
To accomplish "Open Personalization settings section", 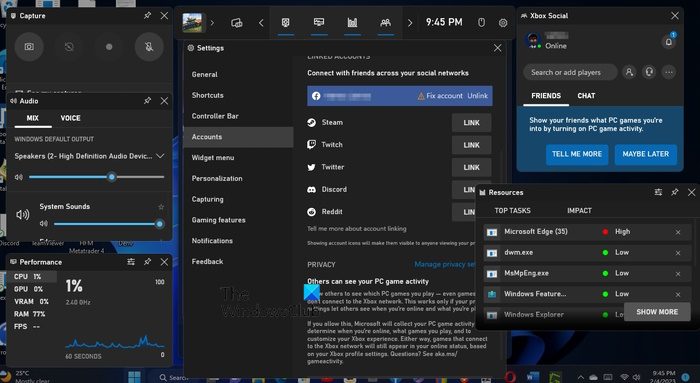I will coord(238,178).
